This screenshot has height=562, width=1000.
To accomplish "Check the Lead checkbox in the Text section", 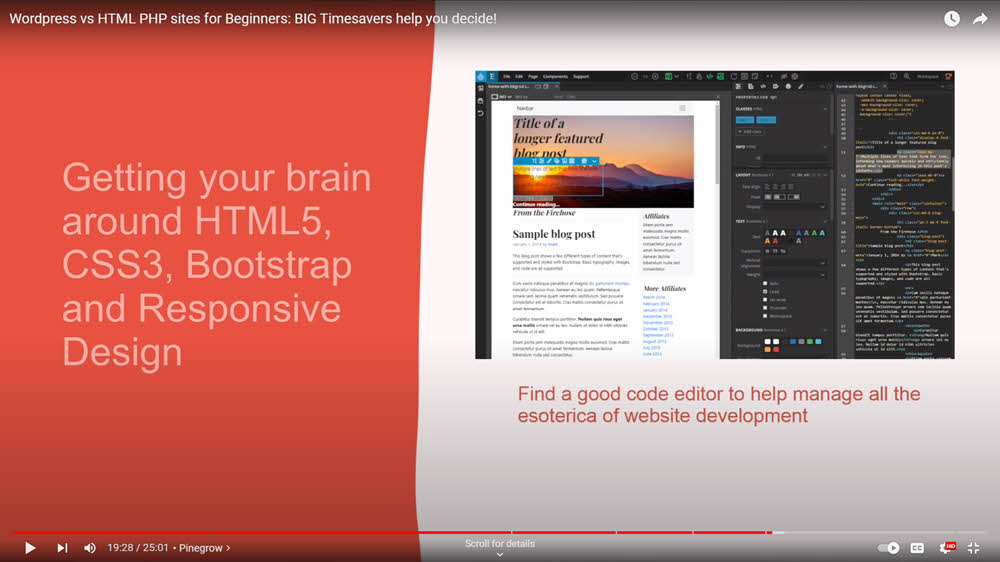I will point(767,292).
